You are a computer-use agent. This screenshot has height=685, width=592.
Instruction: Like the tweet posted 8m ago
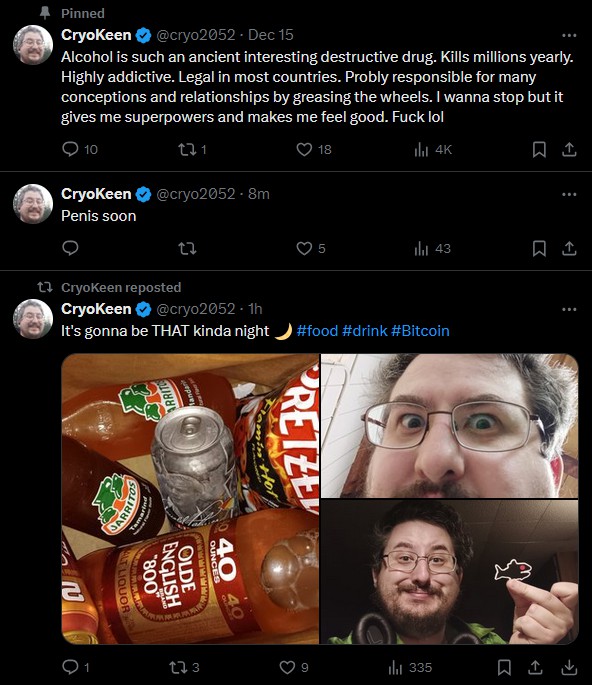coord(304,249)
